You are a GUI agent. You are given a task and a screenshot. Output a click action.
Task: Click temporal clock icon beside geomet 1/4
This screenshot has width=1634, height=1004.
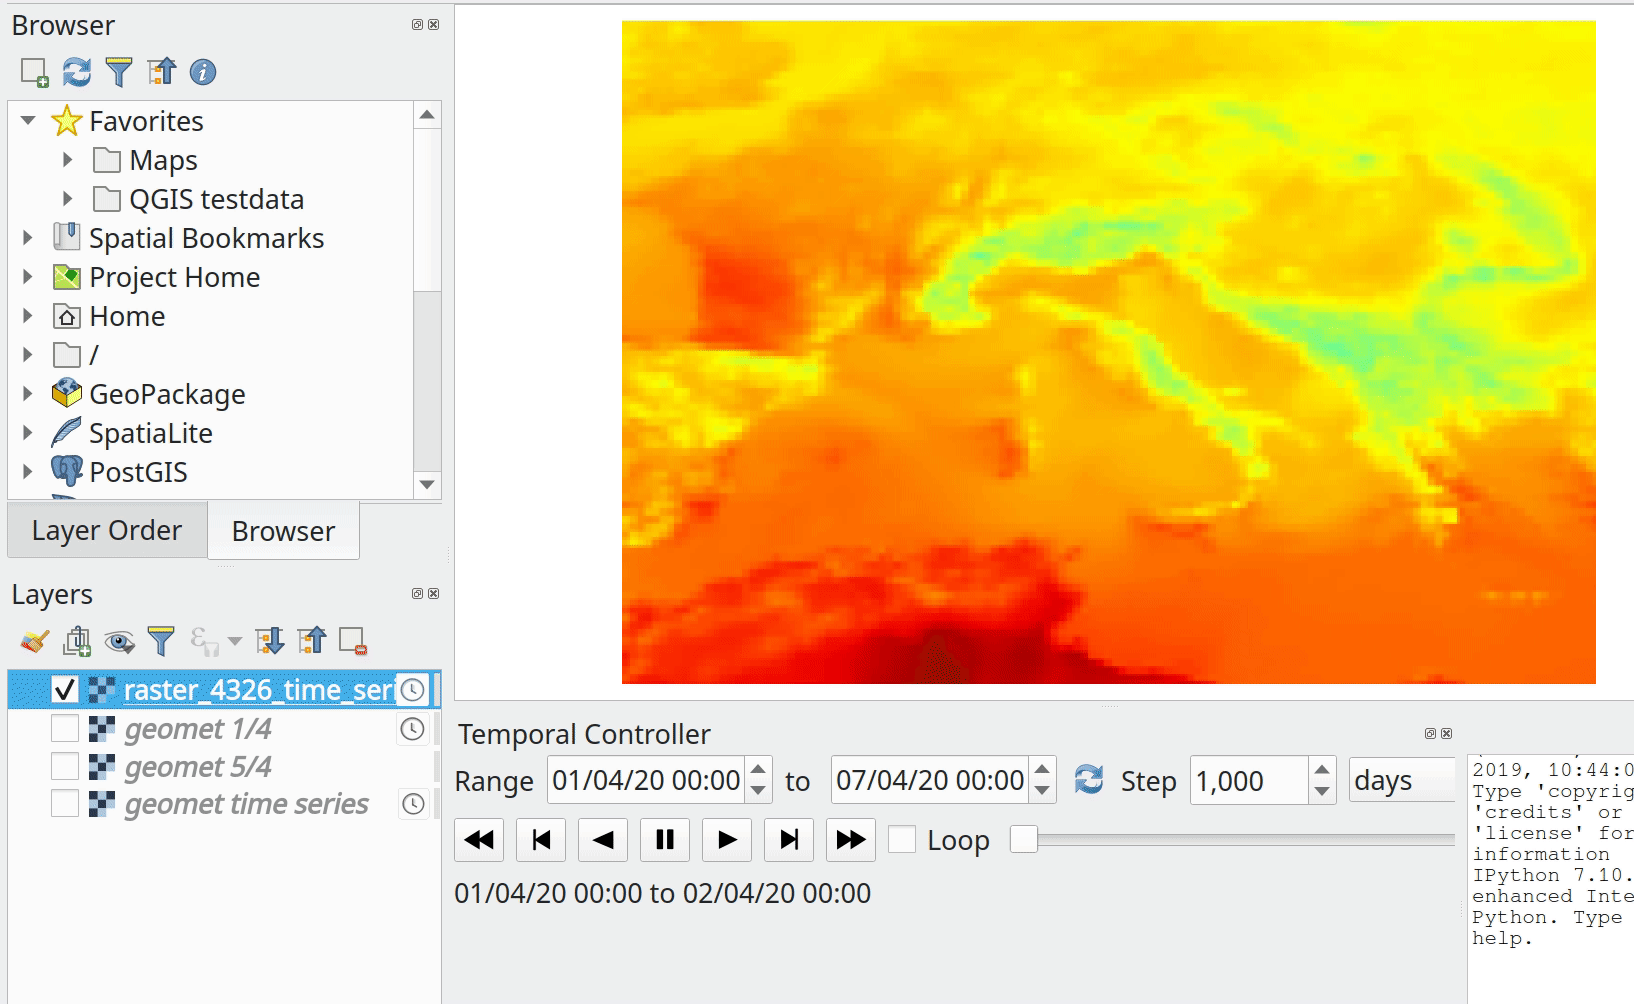412,730
